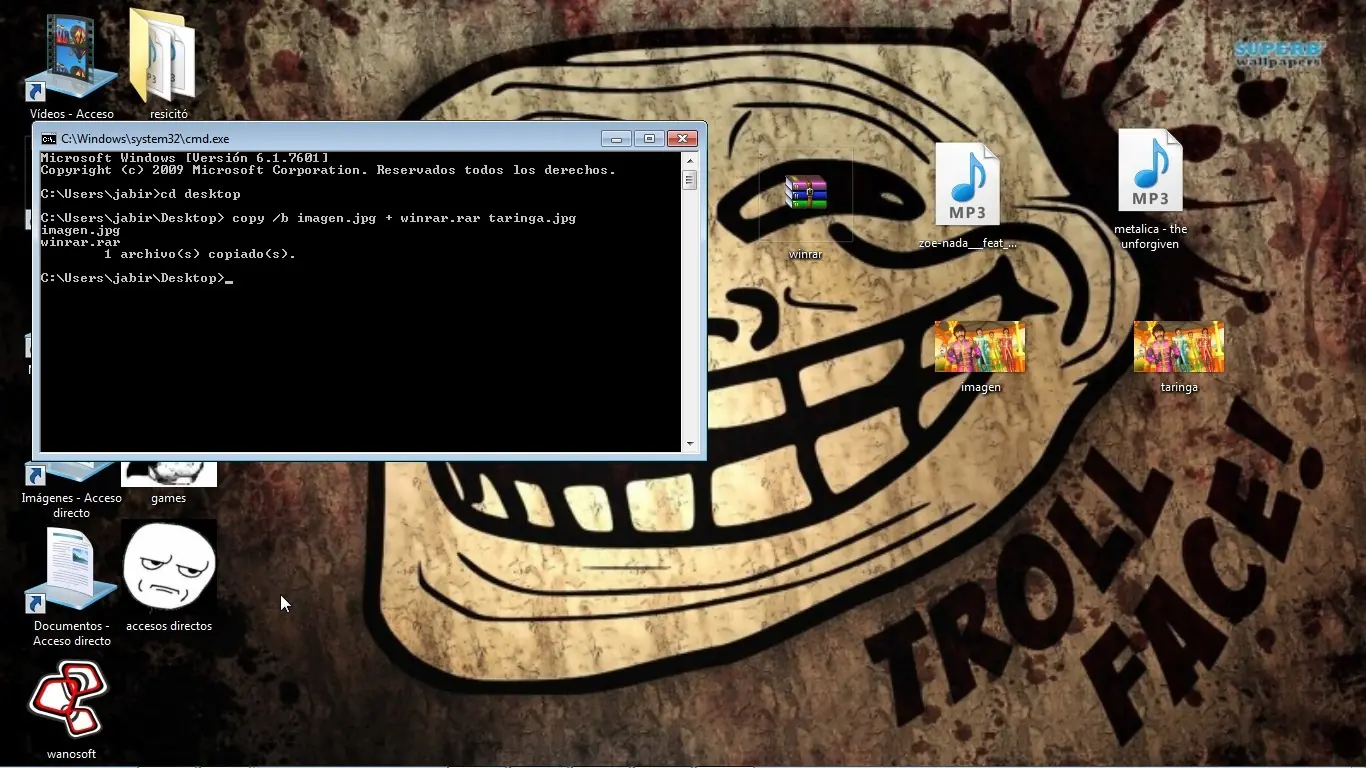
Task: Maximize the cmd.exe window
Action: pos(649,138)
